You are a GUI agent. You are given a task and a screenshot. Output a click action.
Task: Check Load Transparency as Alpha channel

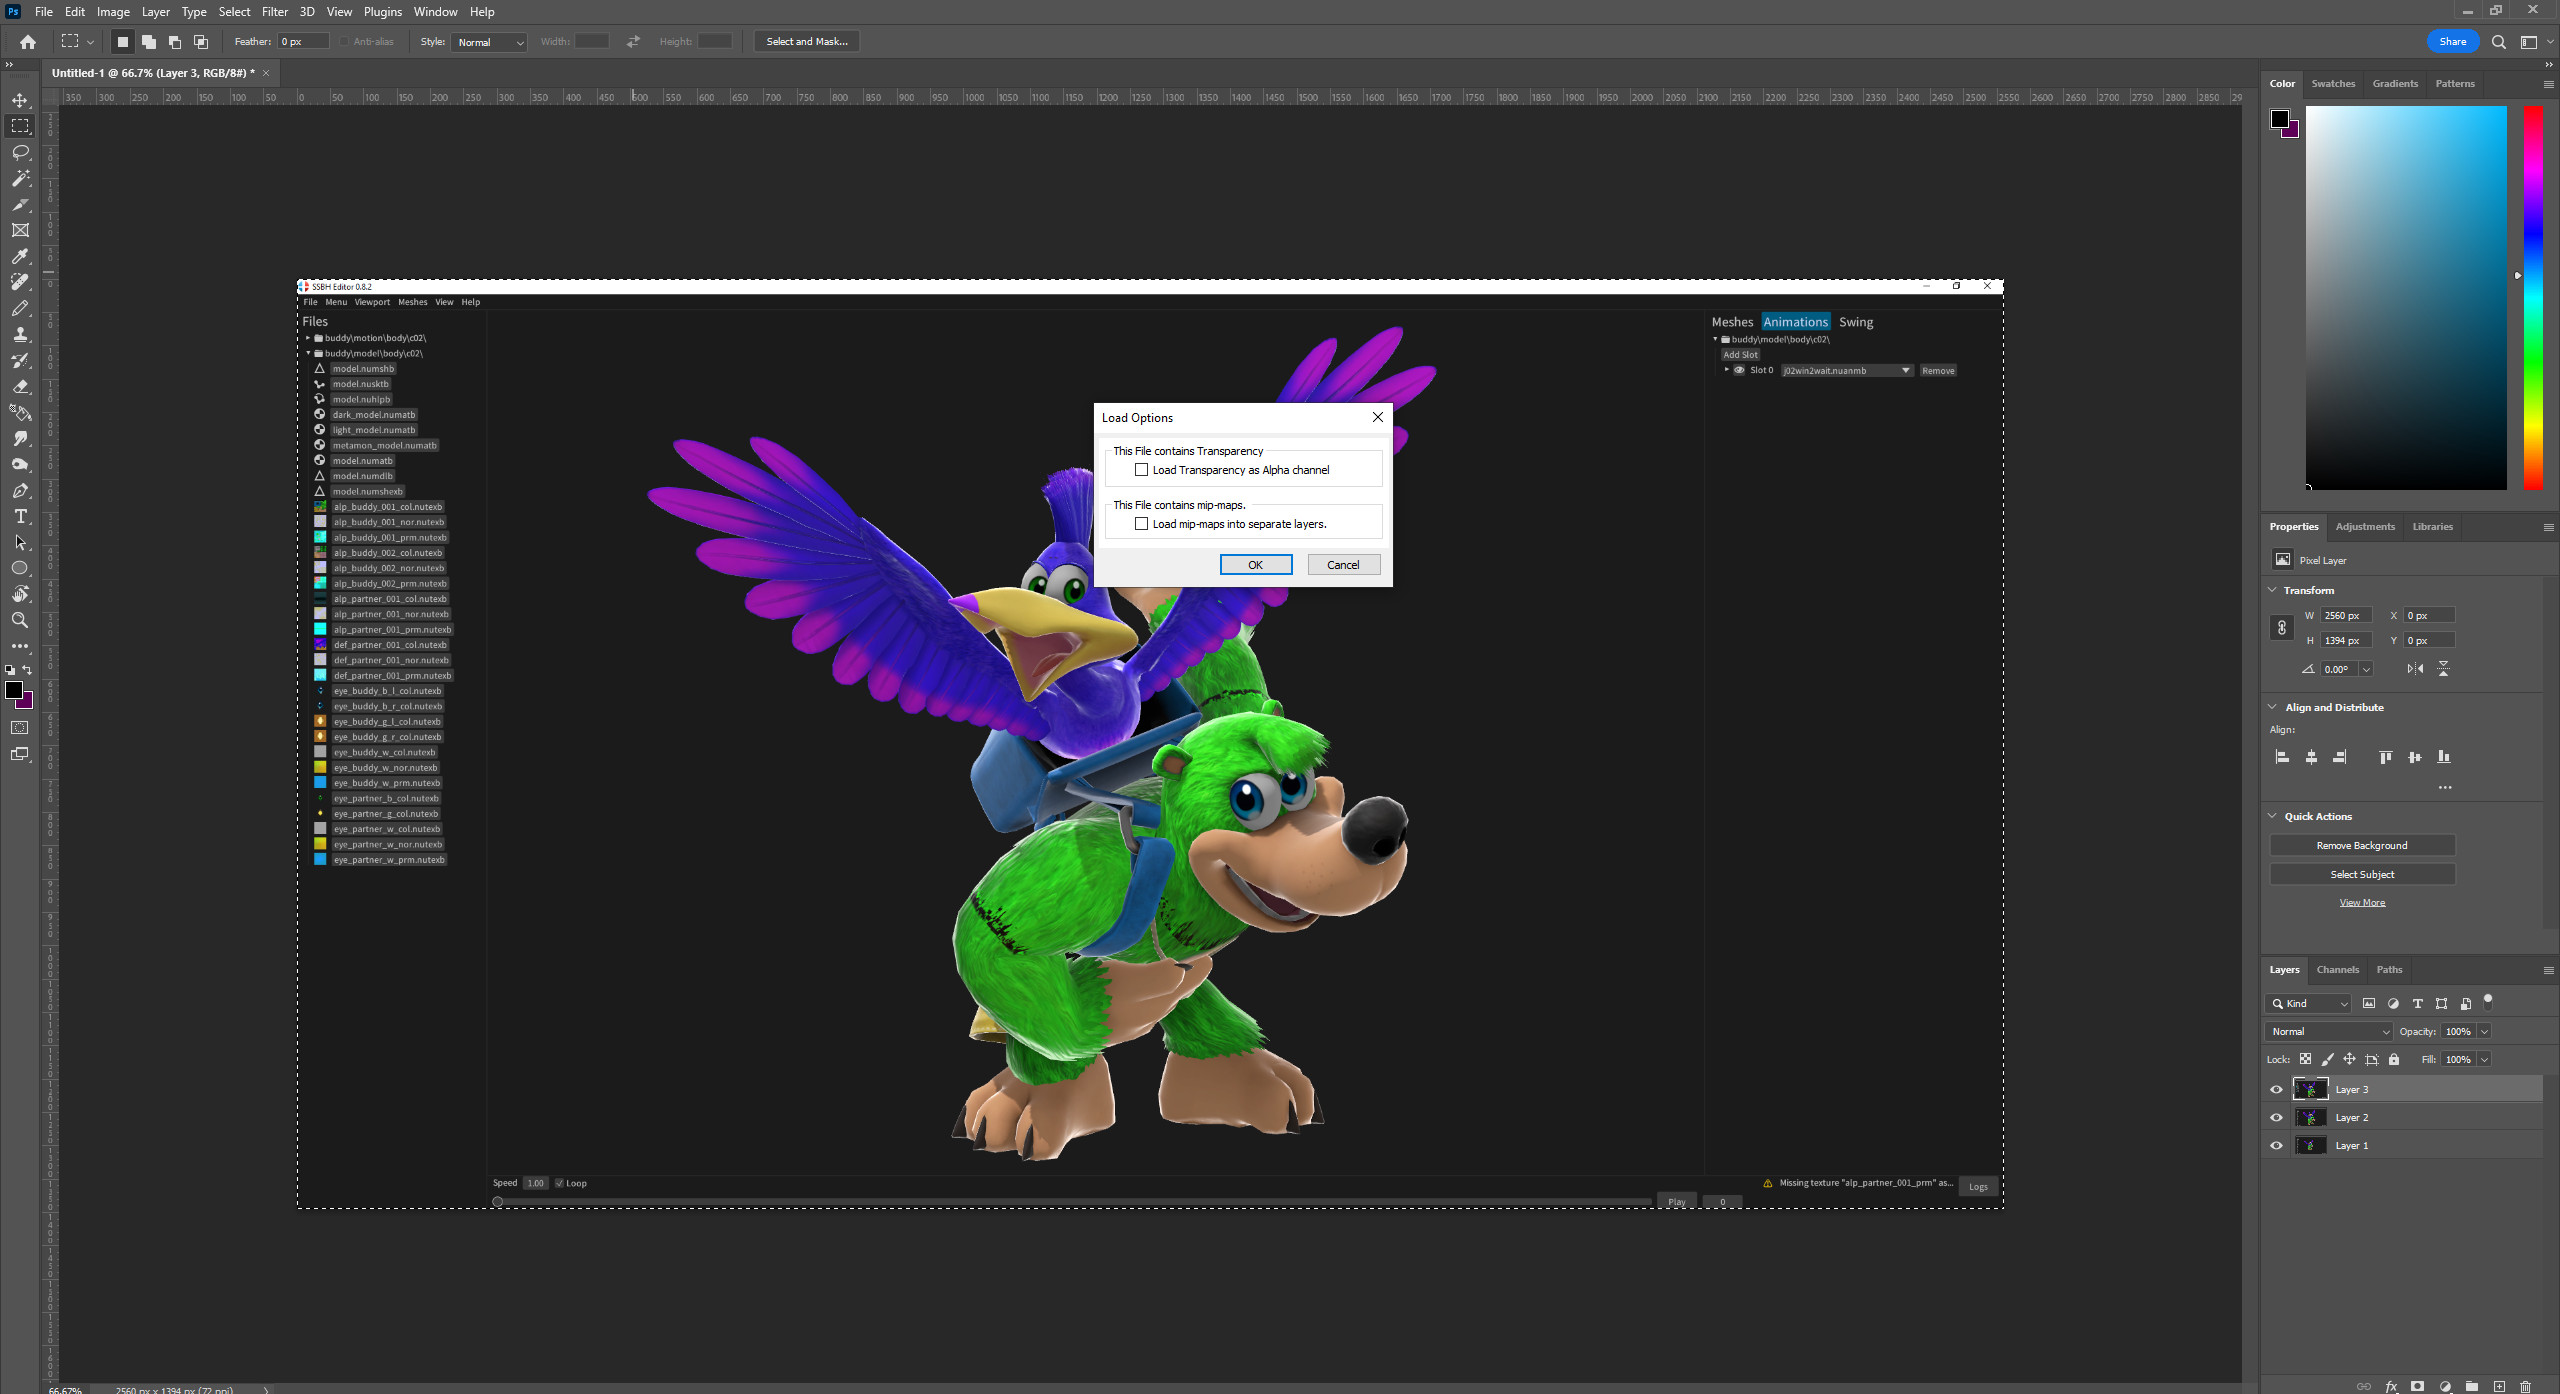point(1141,470)
